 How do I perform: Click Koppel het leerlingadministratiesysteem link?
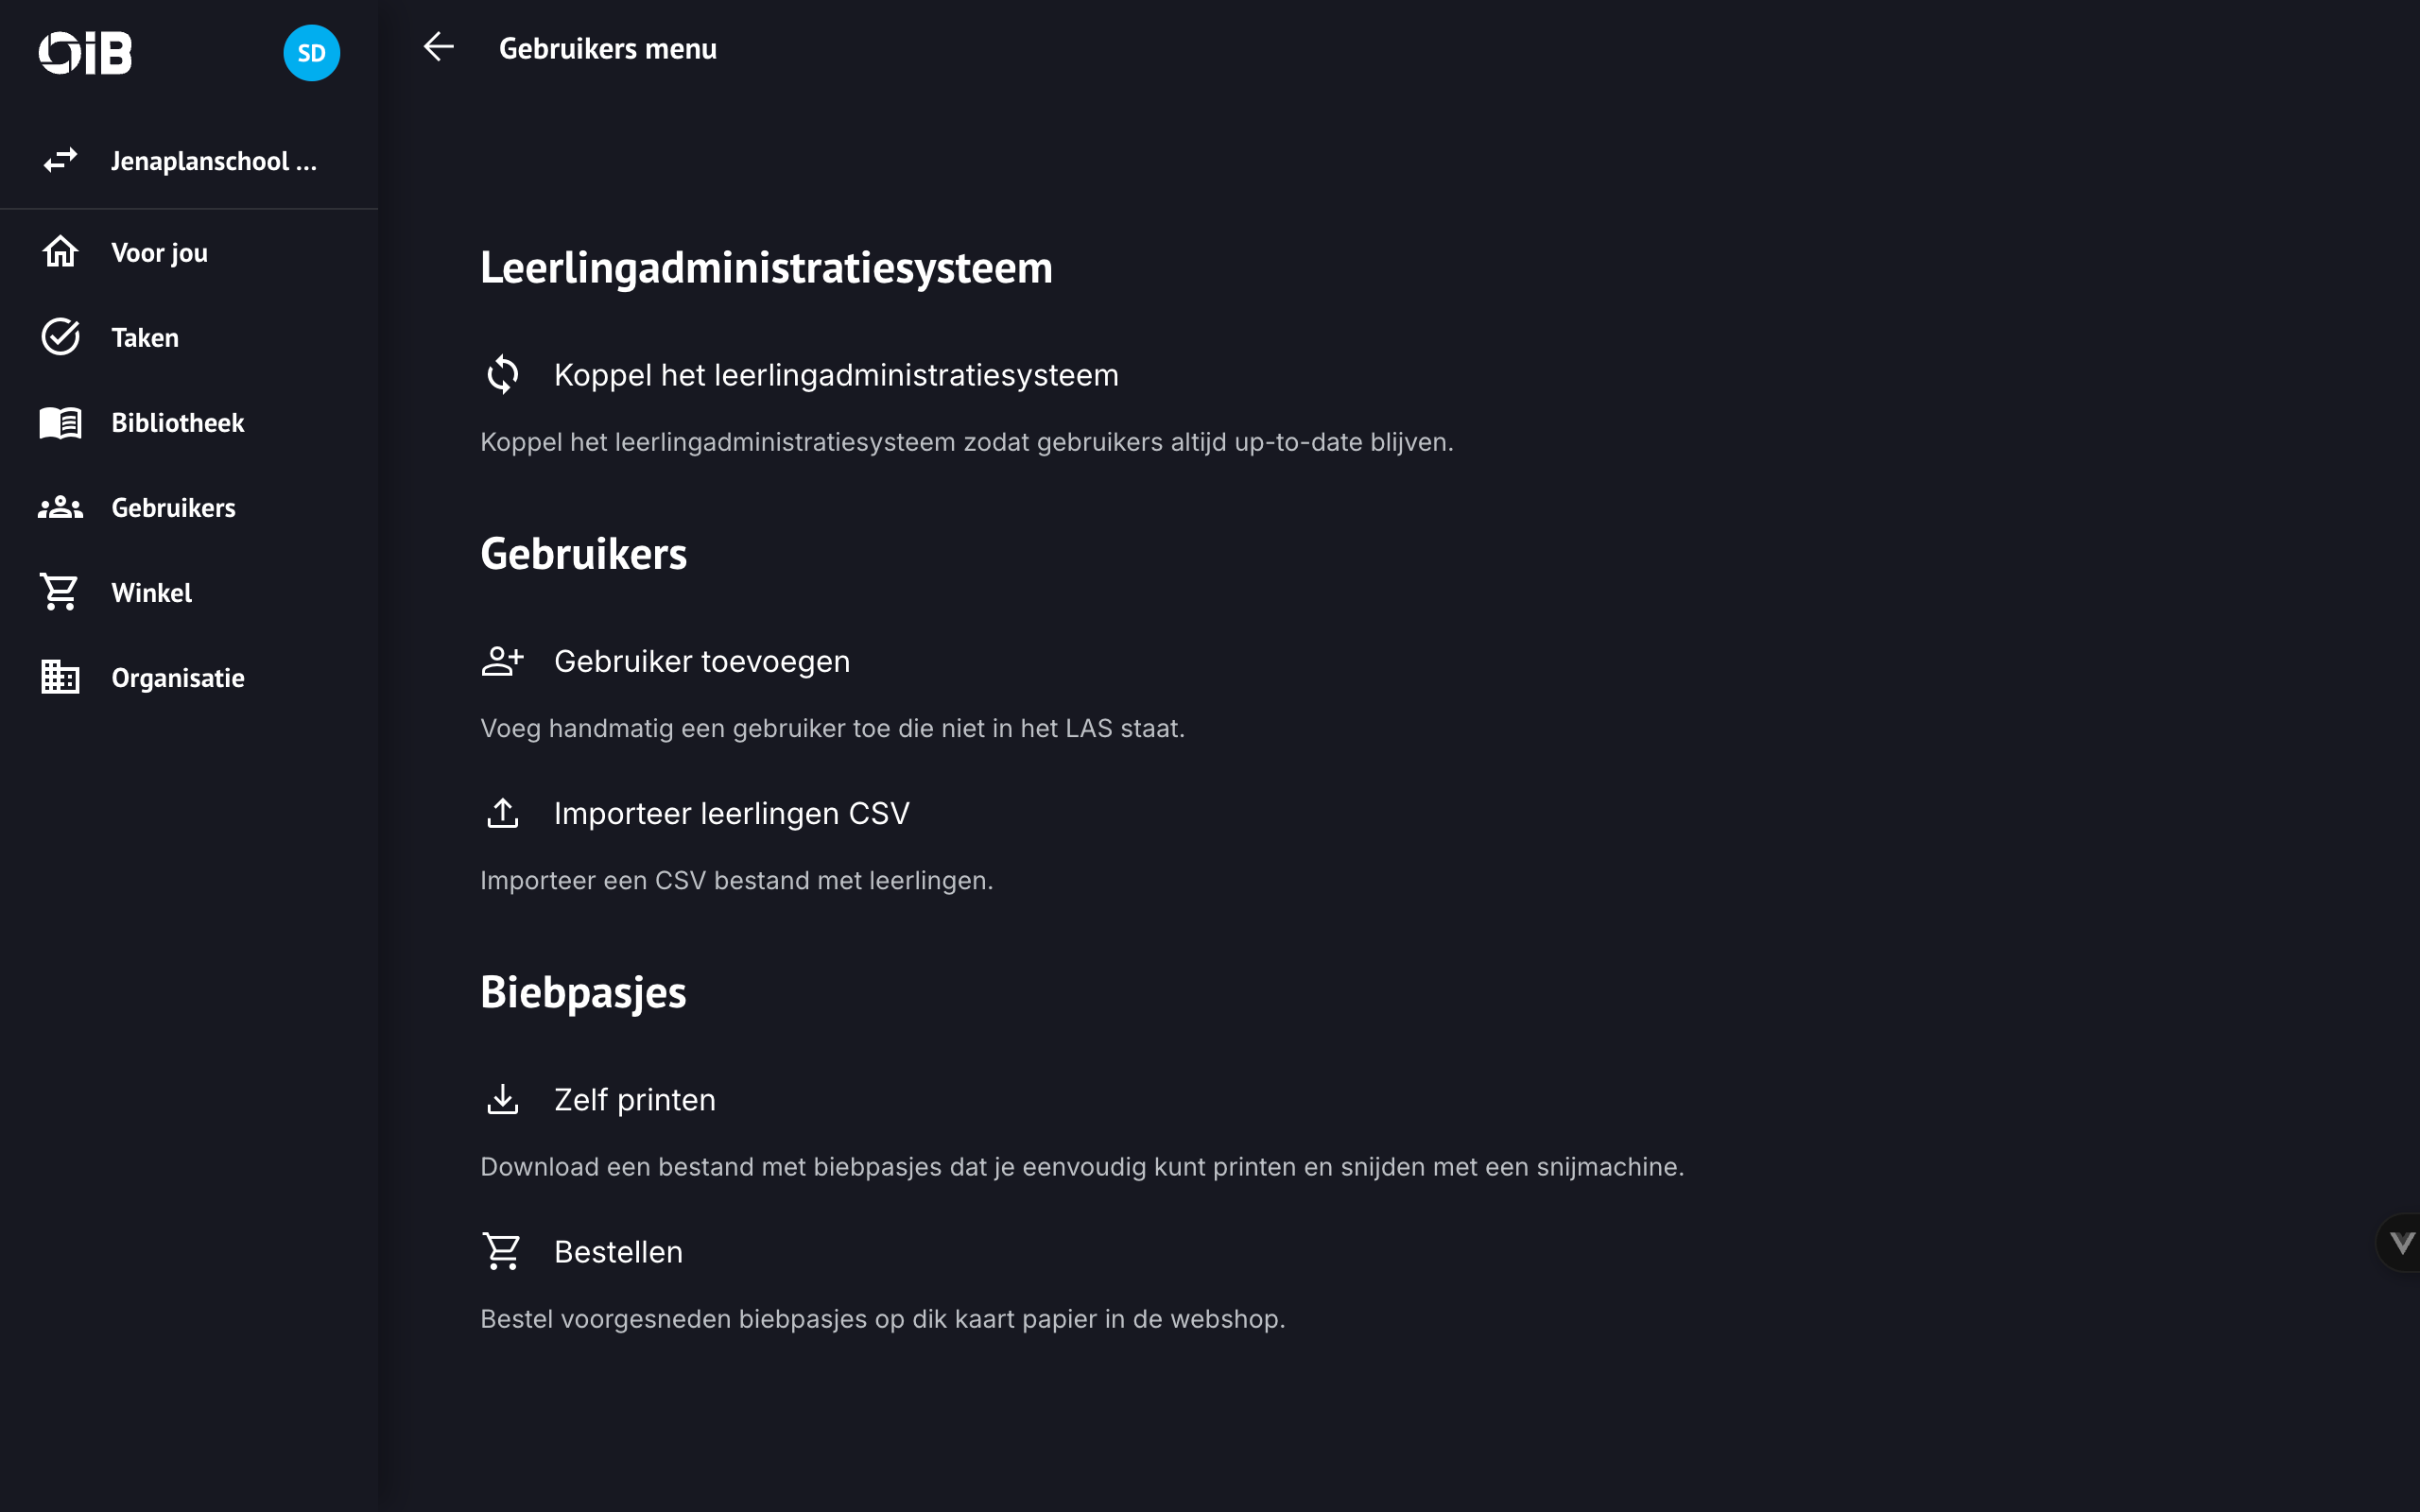[x=836, y=375]
